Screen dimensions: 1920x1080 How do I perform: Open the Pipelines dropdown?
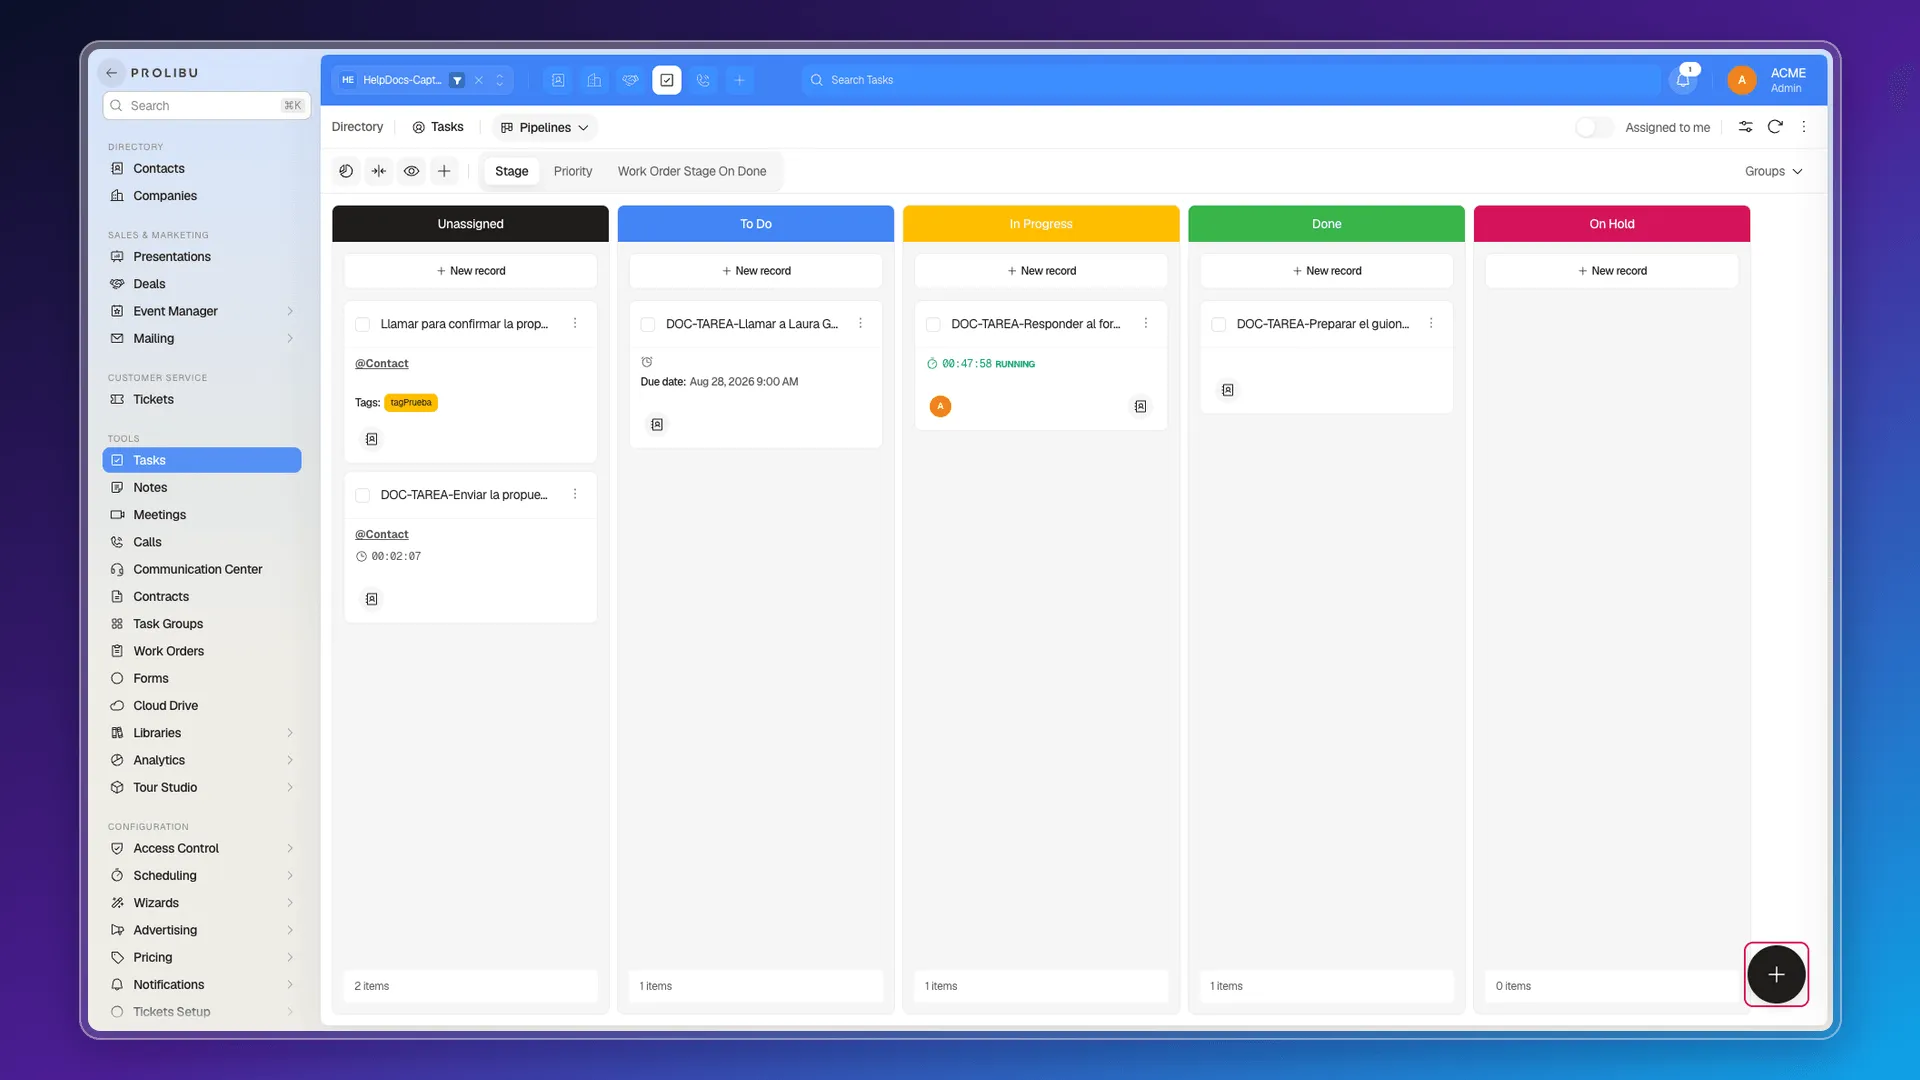pyautogui.click(x=545, y=127)
